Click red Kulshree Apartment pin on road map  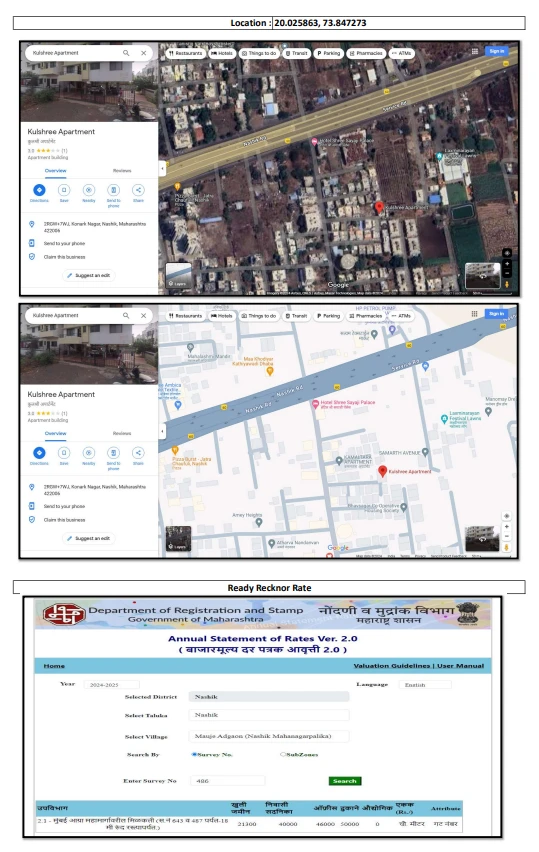coord(383,471)
